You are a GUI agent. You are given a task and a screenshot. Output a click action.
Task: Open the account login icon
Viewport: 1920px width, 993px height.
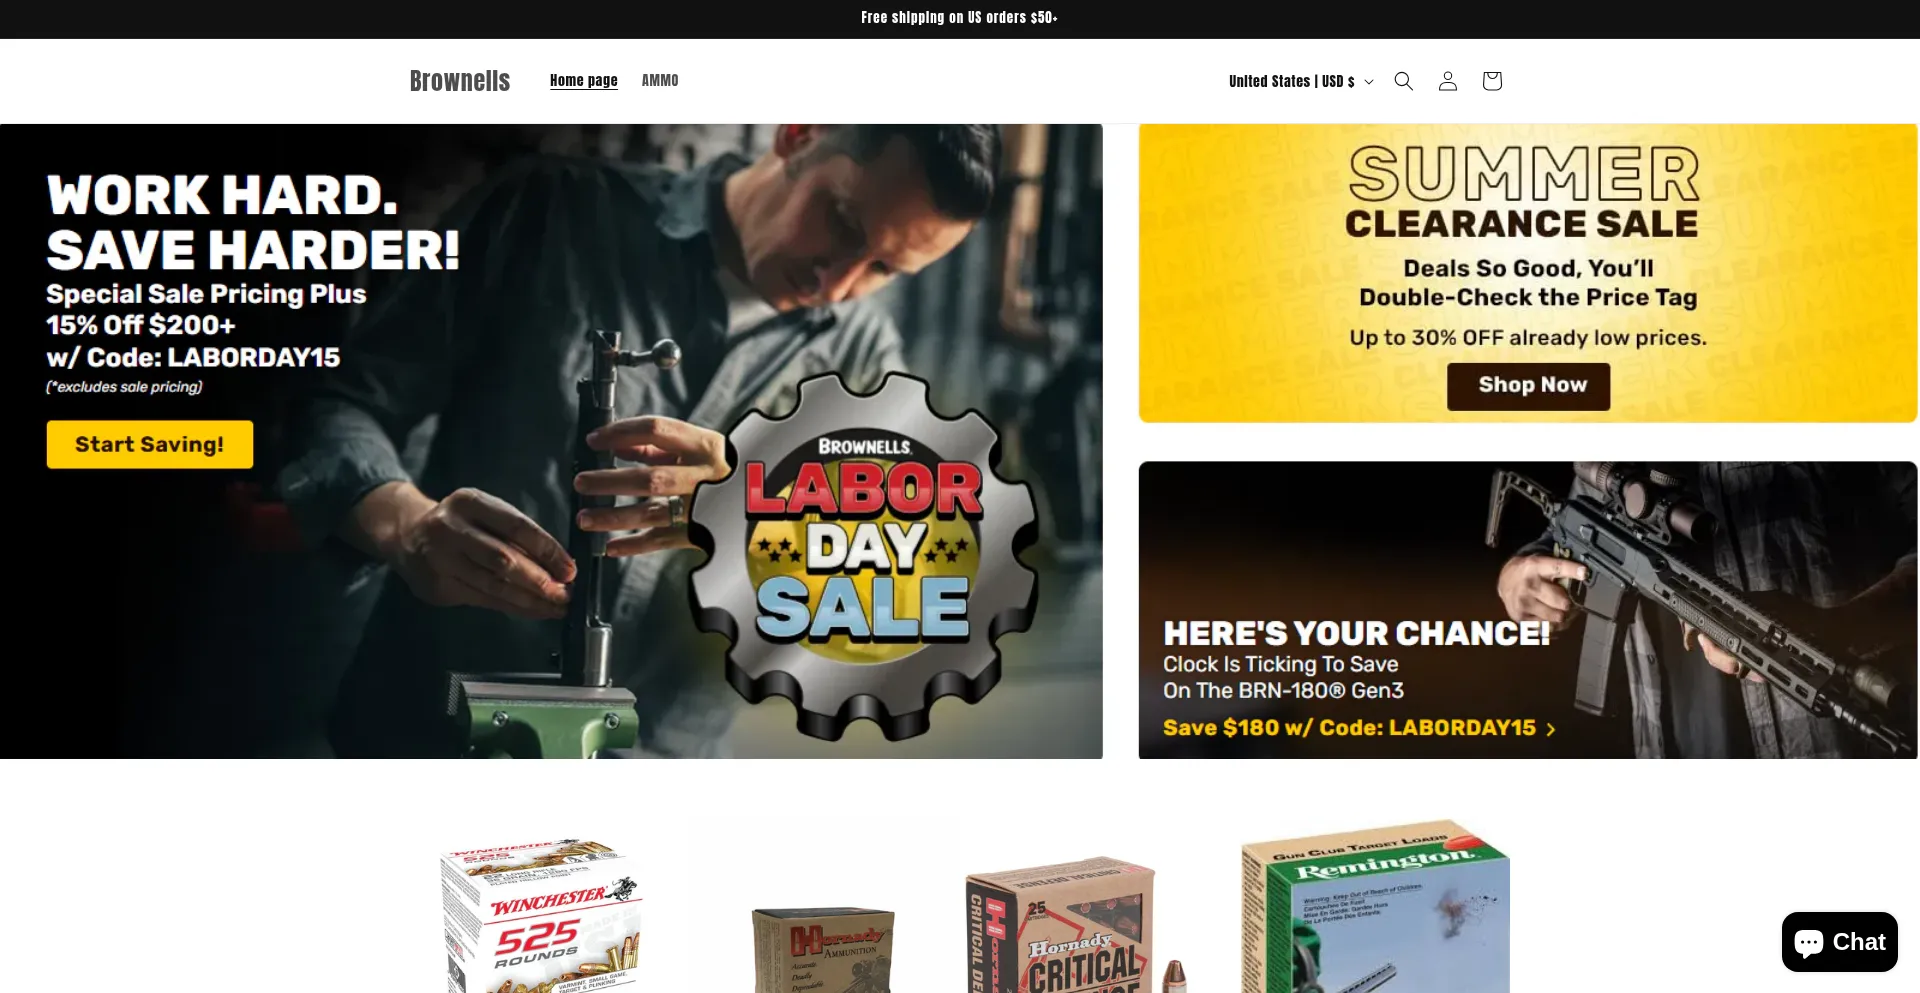[1447, 81]
